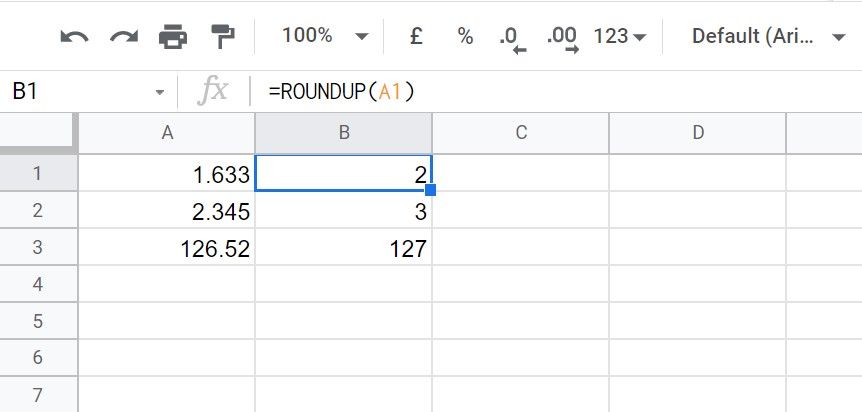This screenshot has width=862, height=412.
Task: Open the Default (Arial) font dropdown
Action: (768, 36)
